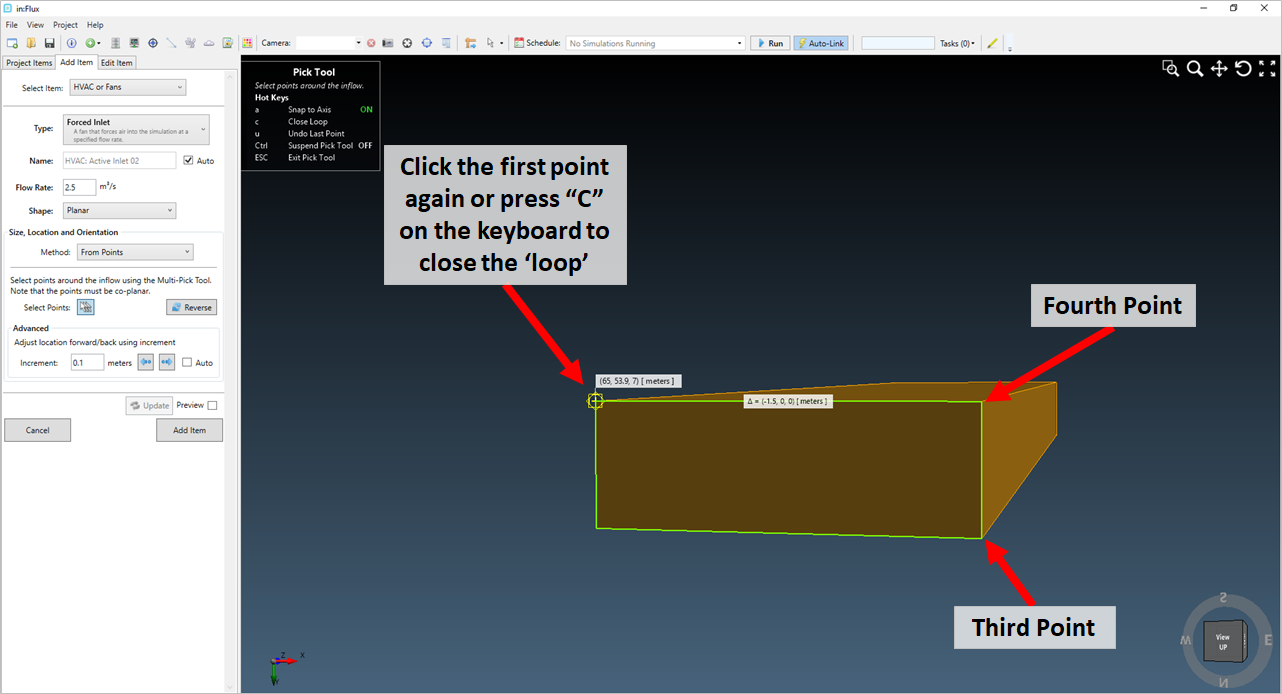Click the Save project toolbar icon
The width and height of the screenshot is (1282, 694).
tap(49, 43)
